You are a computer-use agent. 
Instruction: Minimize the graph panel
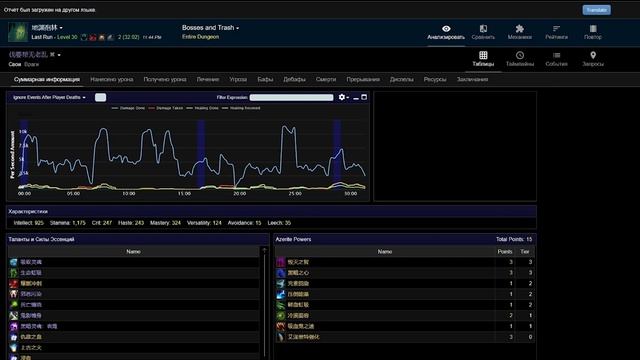(x=356, y=98)
